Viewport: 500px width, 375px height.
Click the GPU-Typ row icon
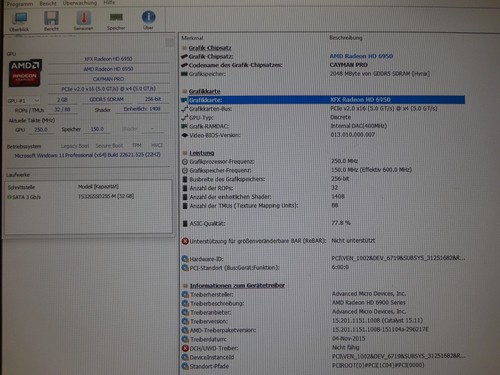pyautogui.click(x=185, y=117)
